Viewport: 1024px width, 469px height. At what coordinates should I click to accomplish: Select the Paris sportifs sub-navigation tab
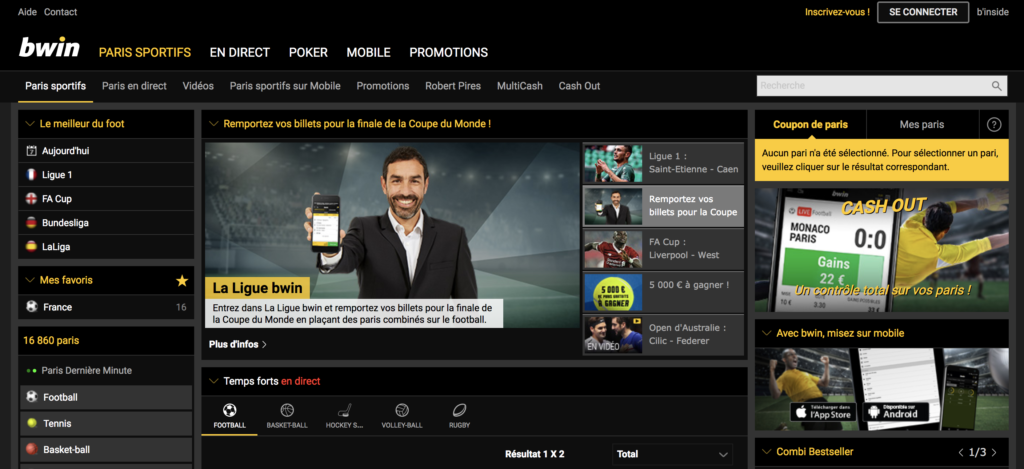coord(56,86)
